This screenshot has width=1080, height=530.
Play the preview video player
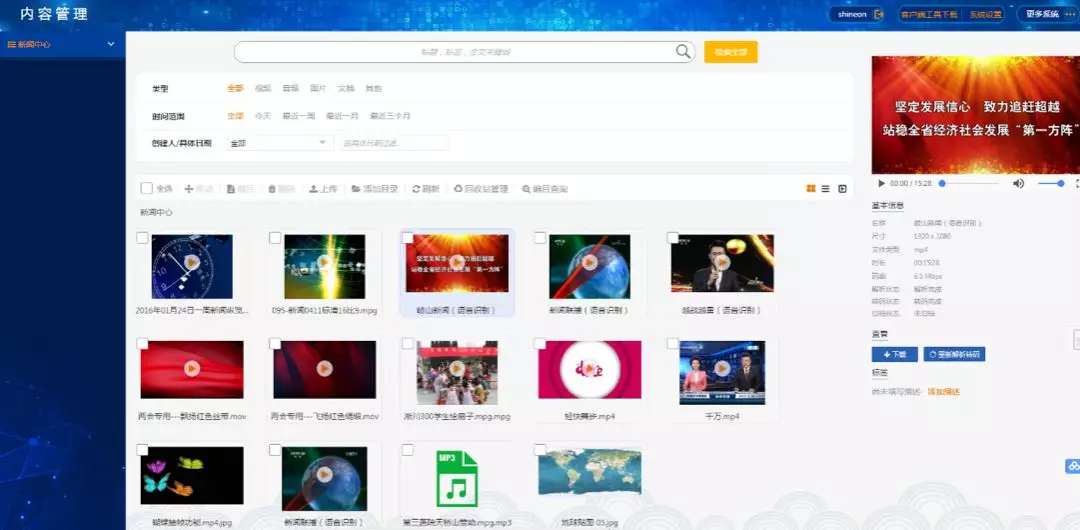(882, 183)
